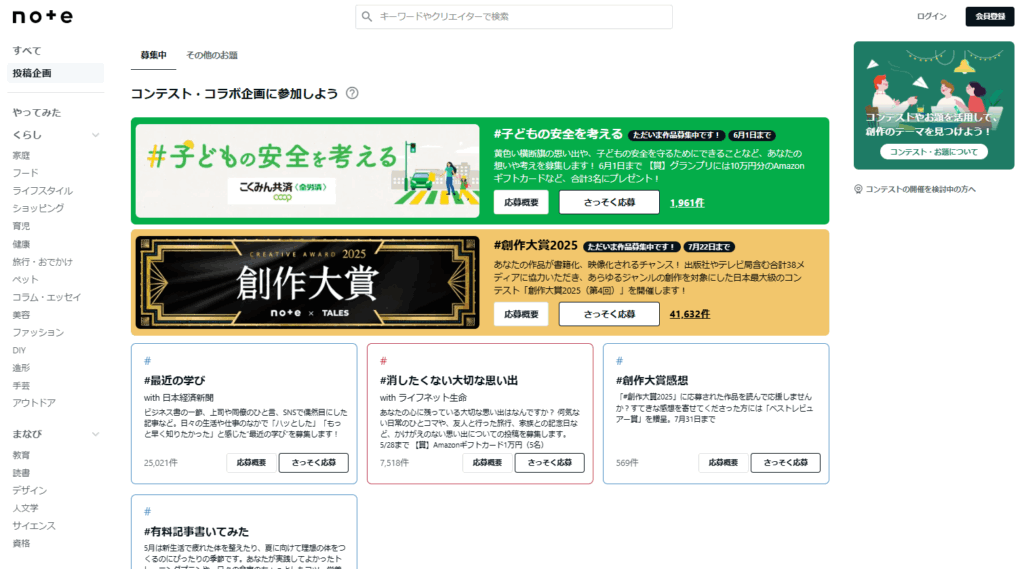Select サイエンス under まなび
This screenshot has width=1024, height=569.
[34, 526]
